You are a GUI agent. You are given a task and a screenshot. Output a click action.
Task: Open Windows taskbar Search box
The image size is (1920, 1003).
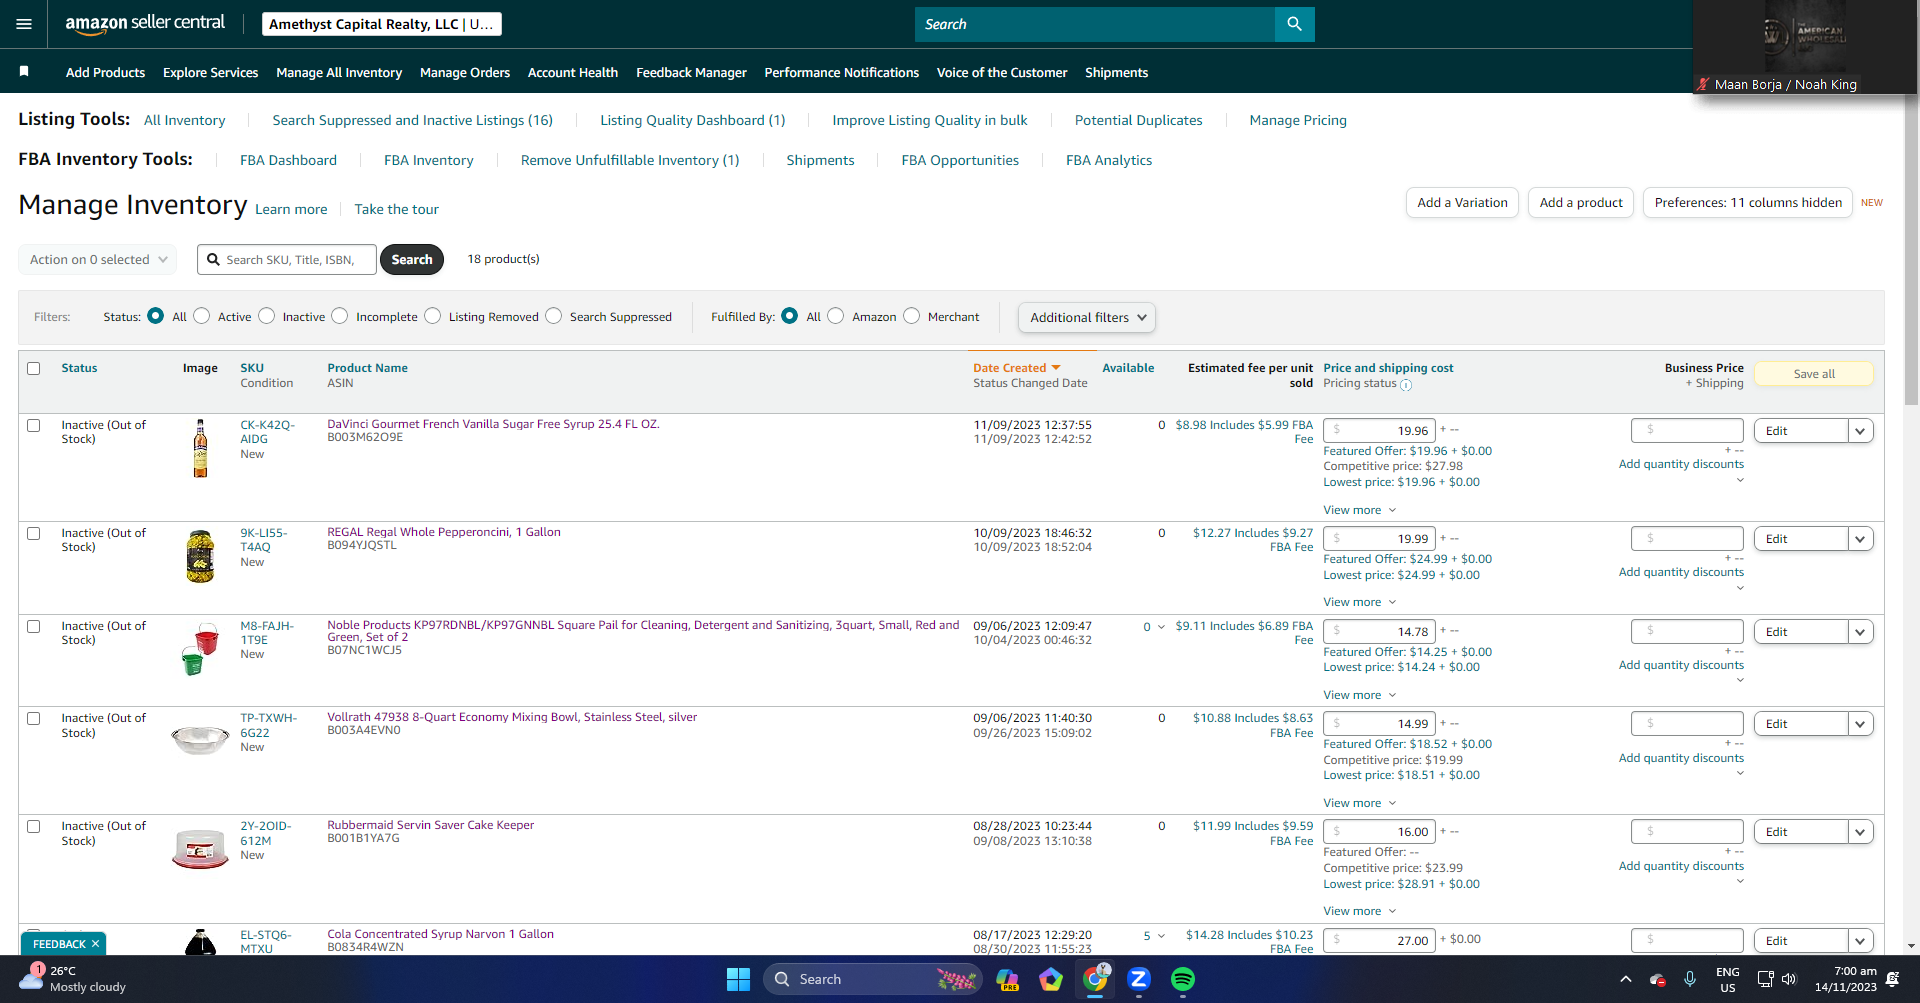pos(873,979)
